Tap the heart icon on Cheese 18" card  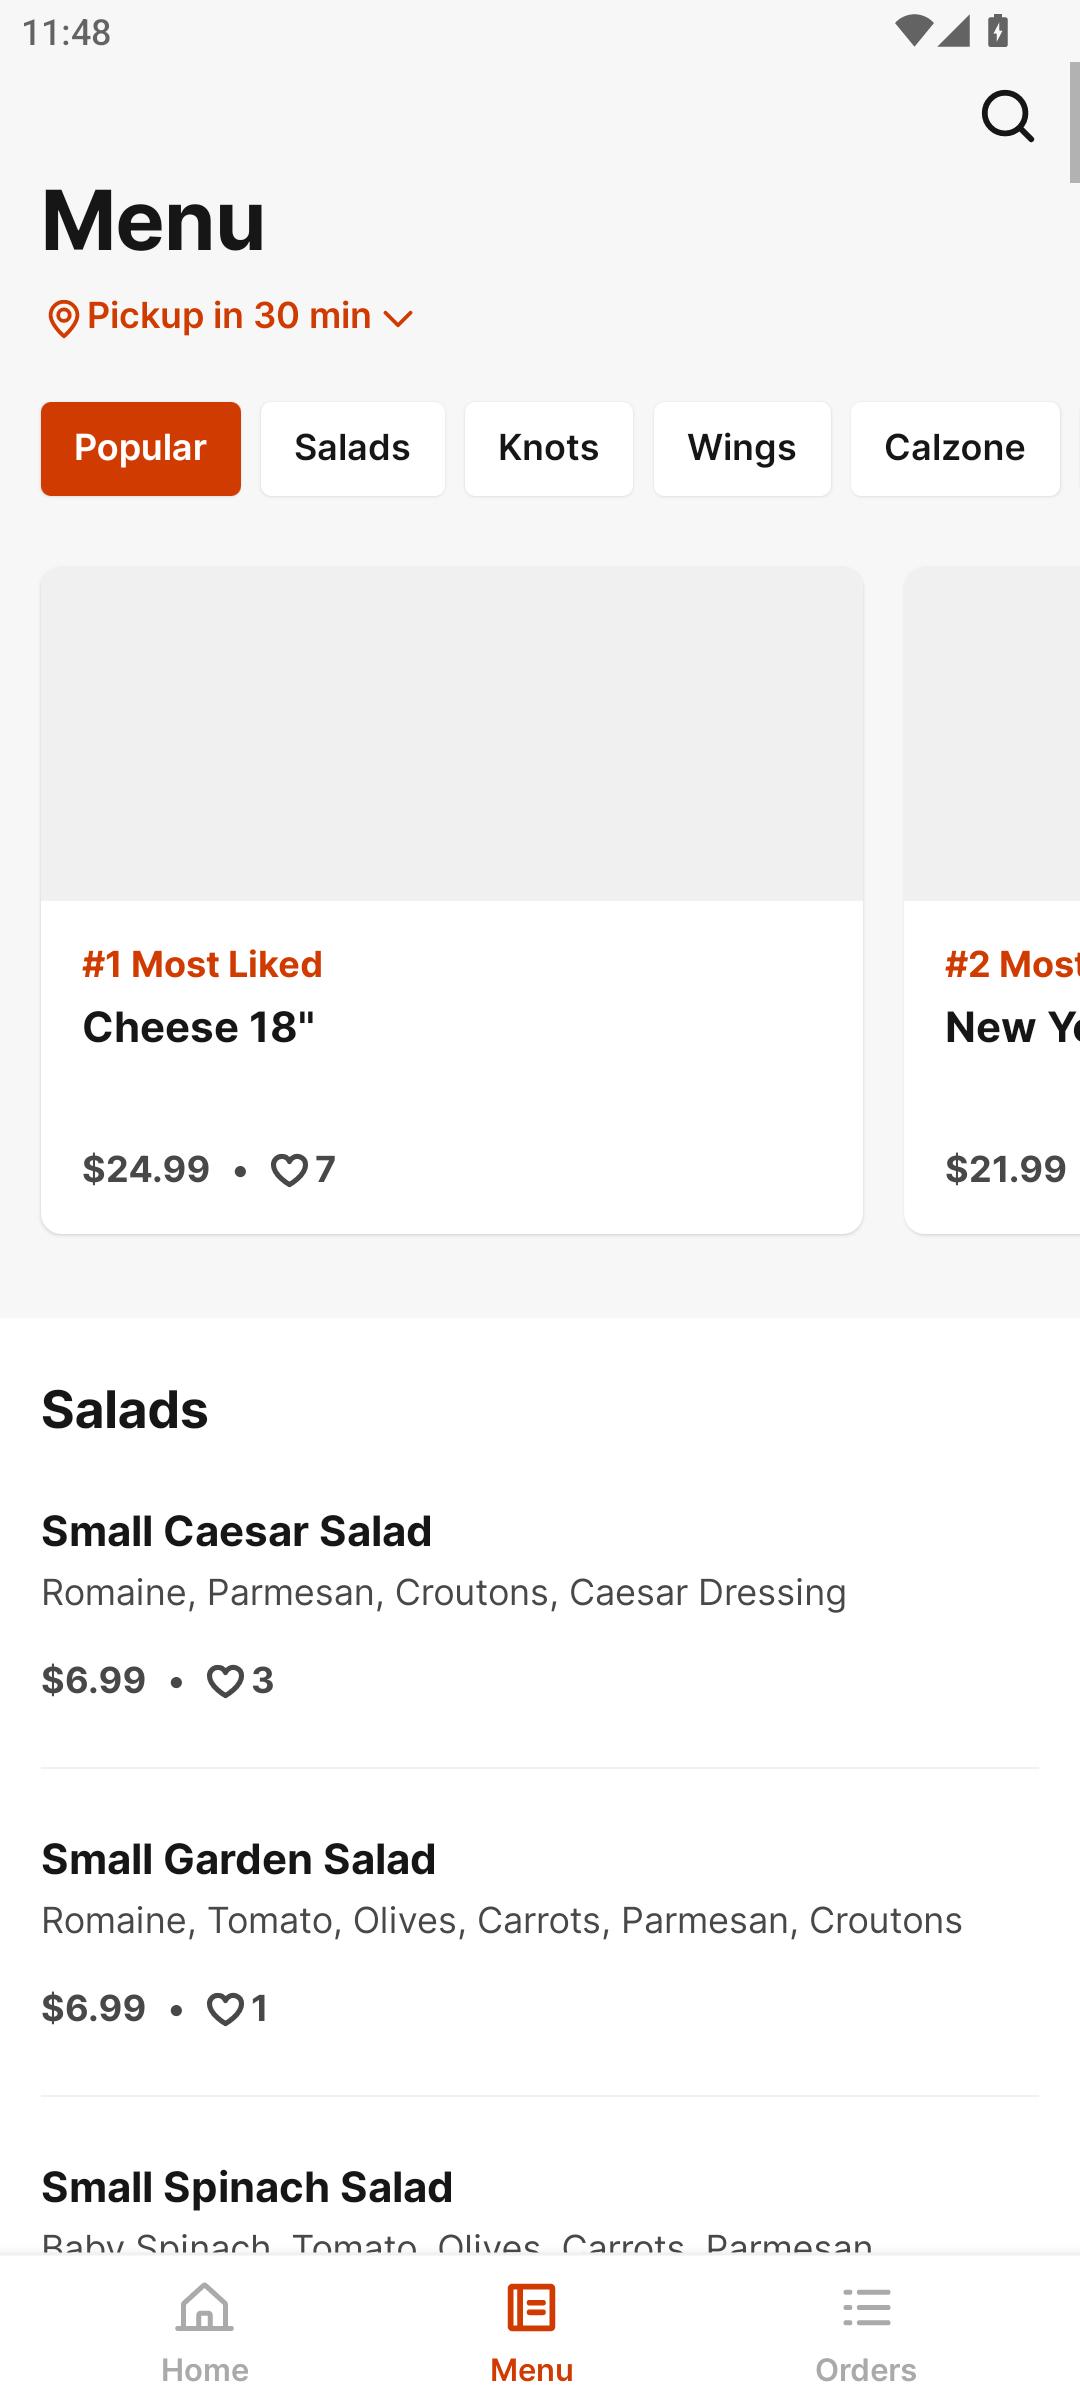coord(289,1170)
